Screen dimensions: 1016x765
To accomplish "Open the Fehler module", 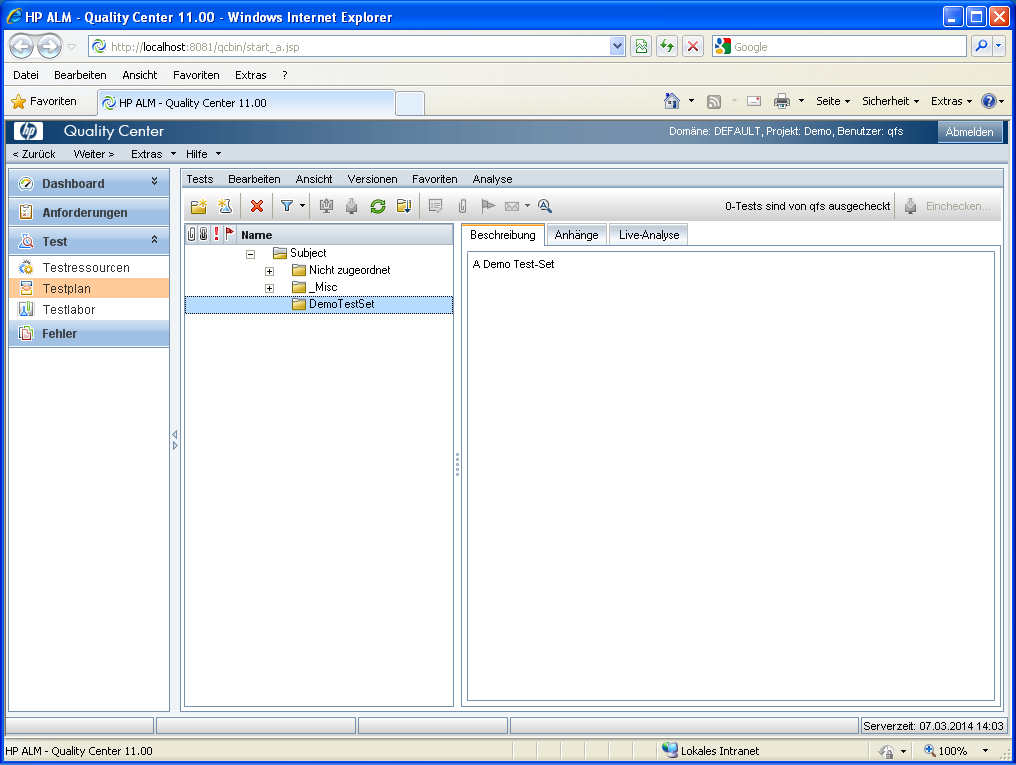I will 89,334.
